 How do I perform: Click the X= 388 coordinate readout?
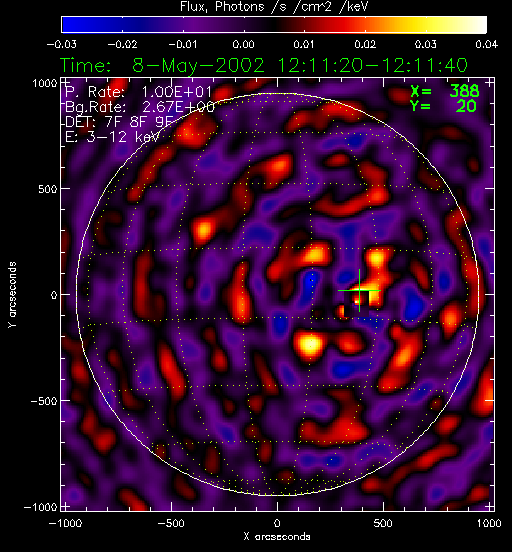445,91
